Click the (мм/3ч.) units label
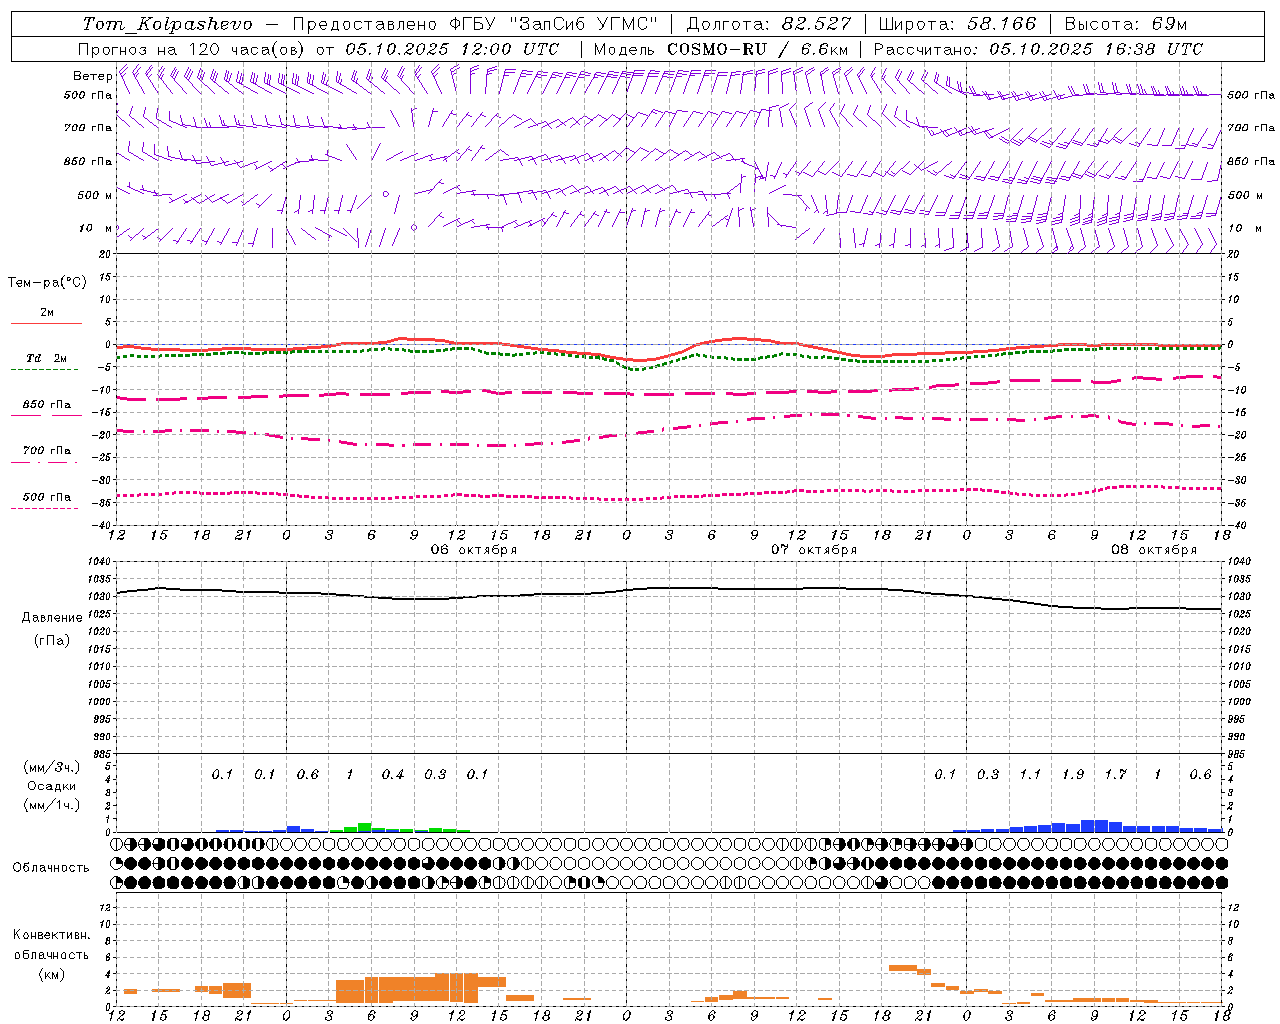The image size is (1280, 1024). (51, 767)
